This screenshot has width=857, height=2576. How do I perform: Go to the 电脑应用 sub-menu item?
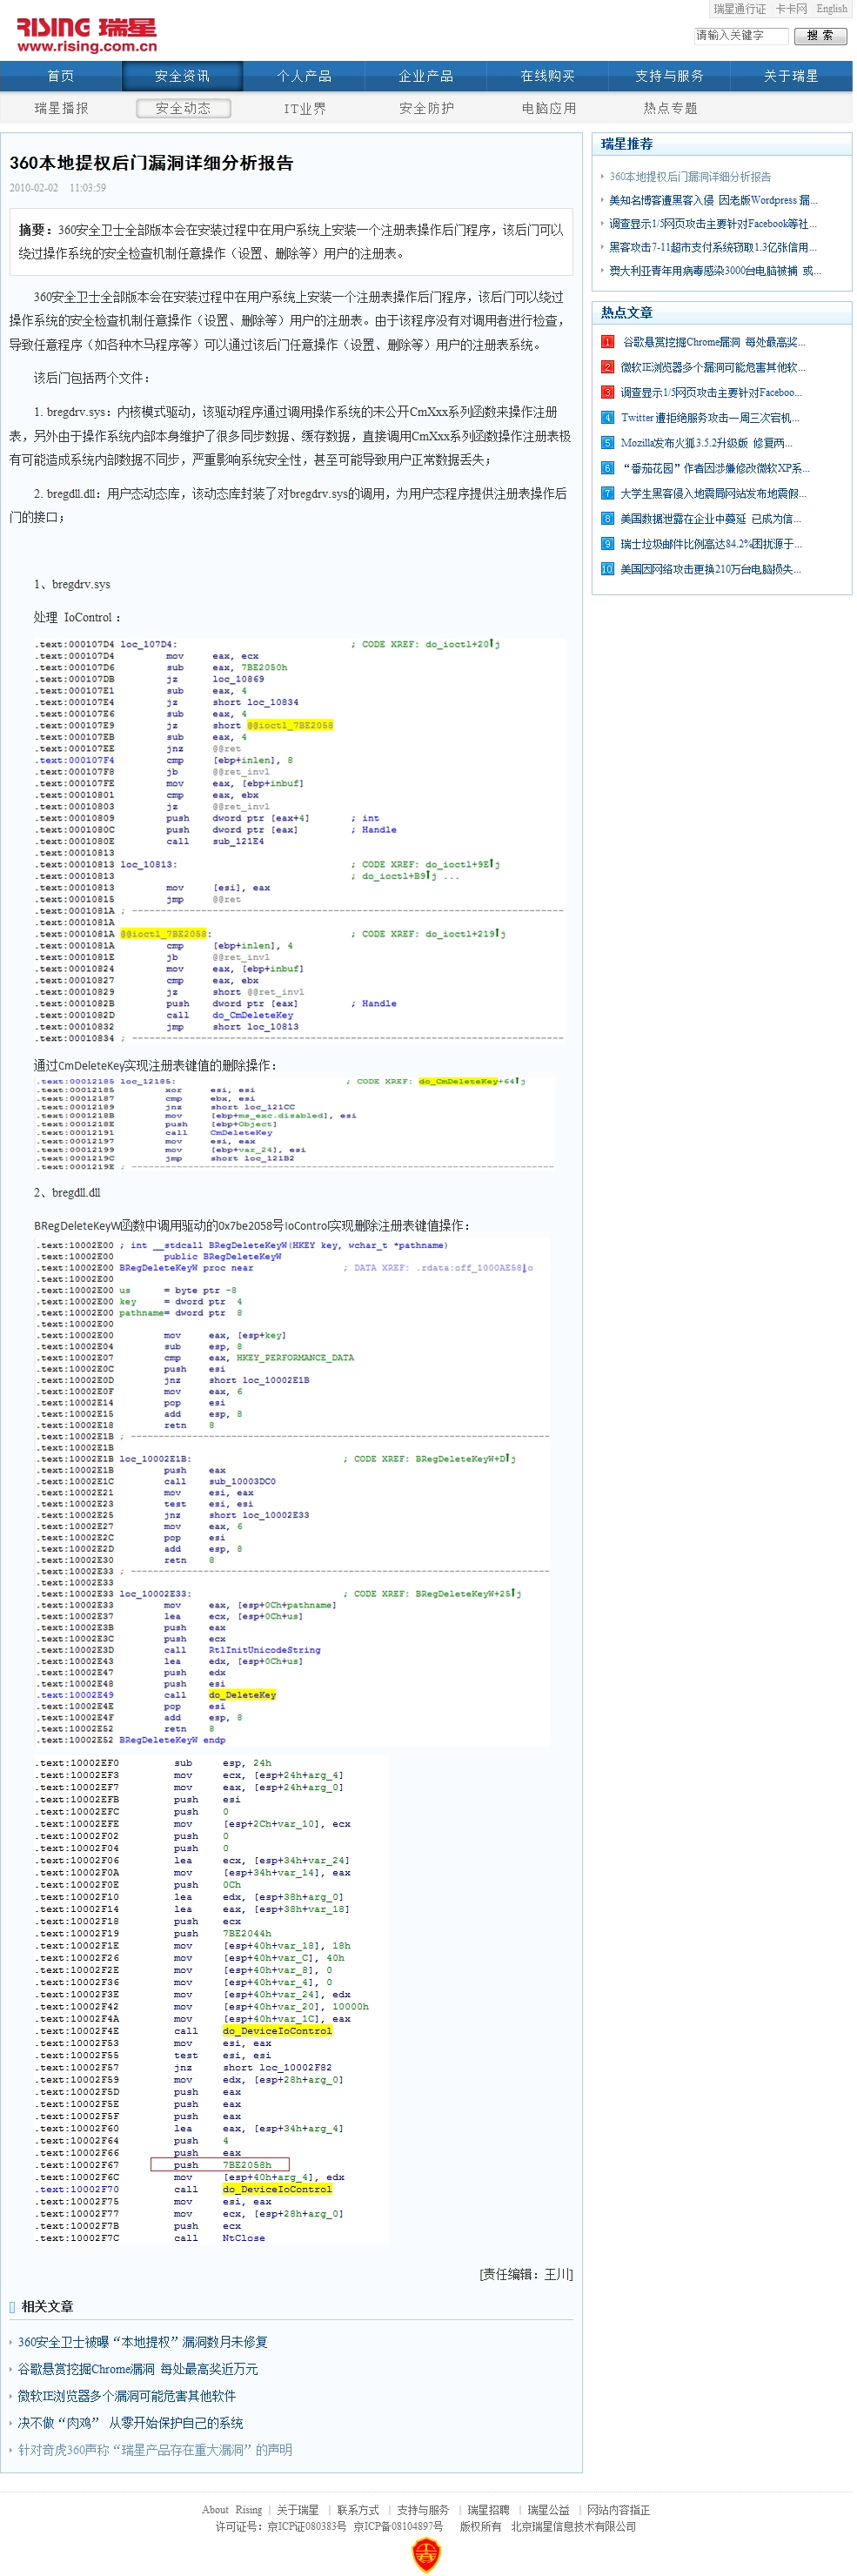549,108
